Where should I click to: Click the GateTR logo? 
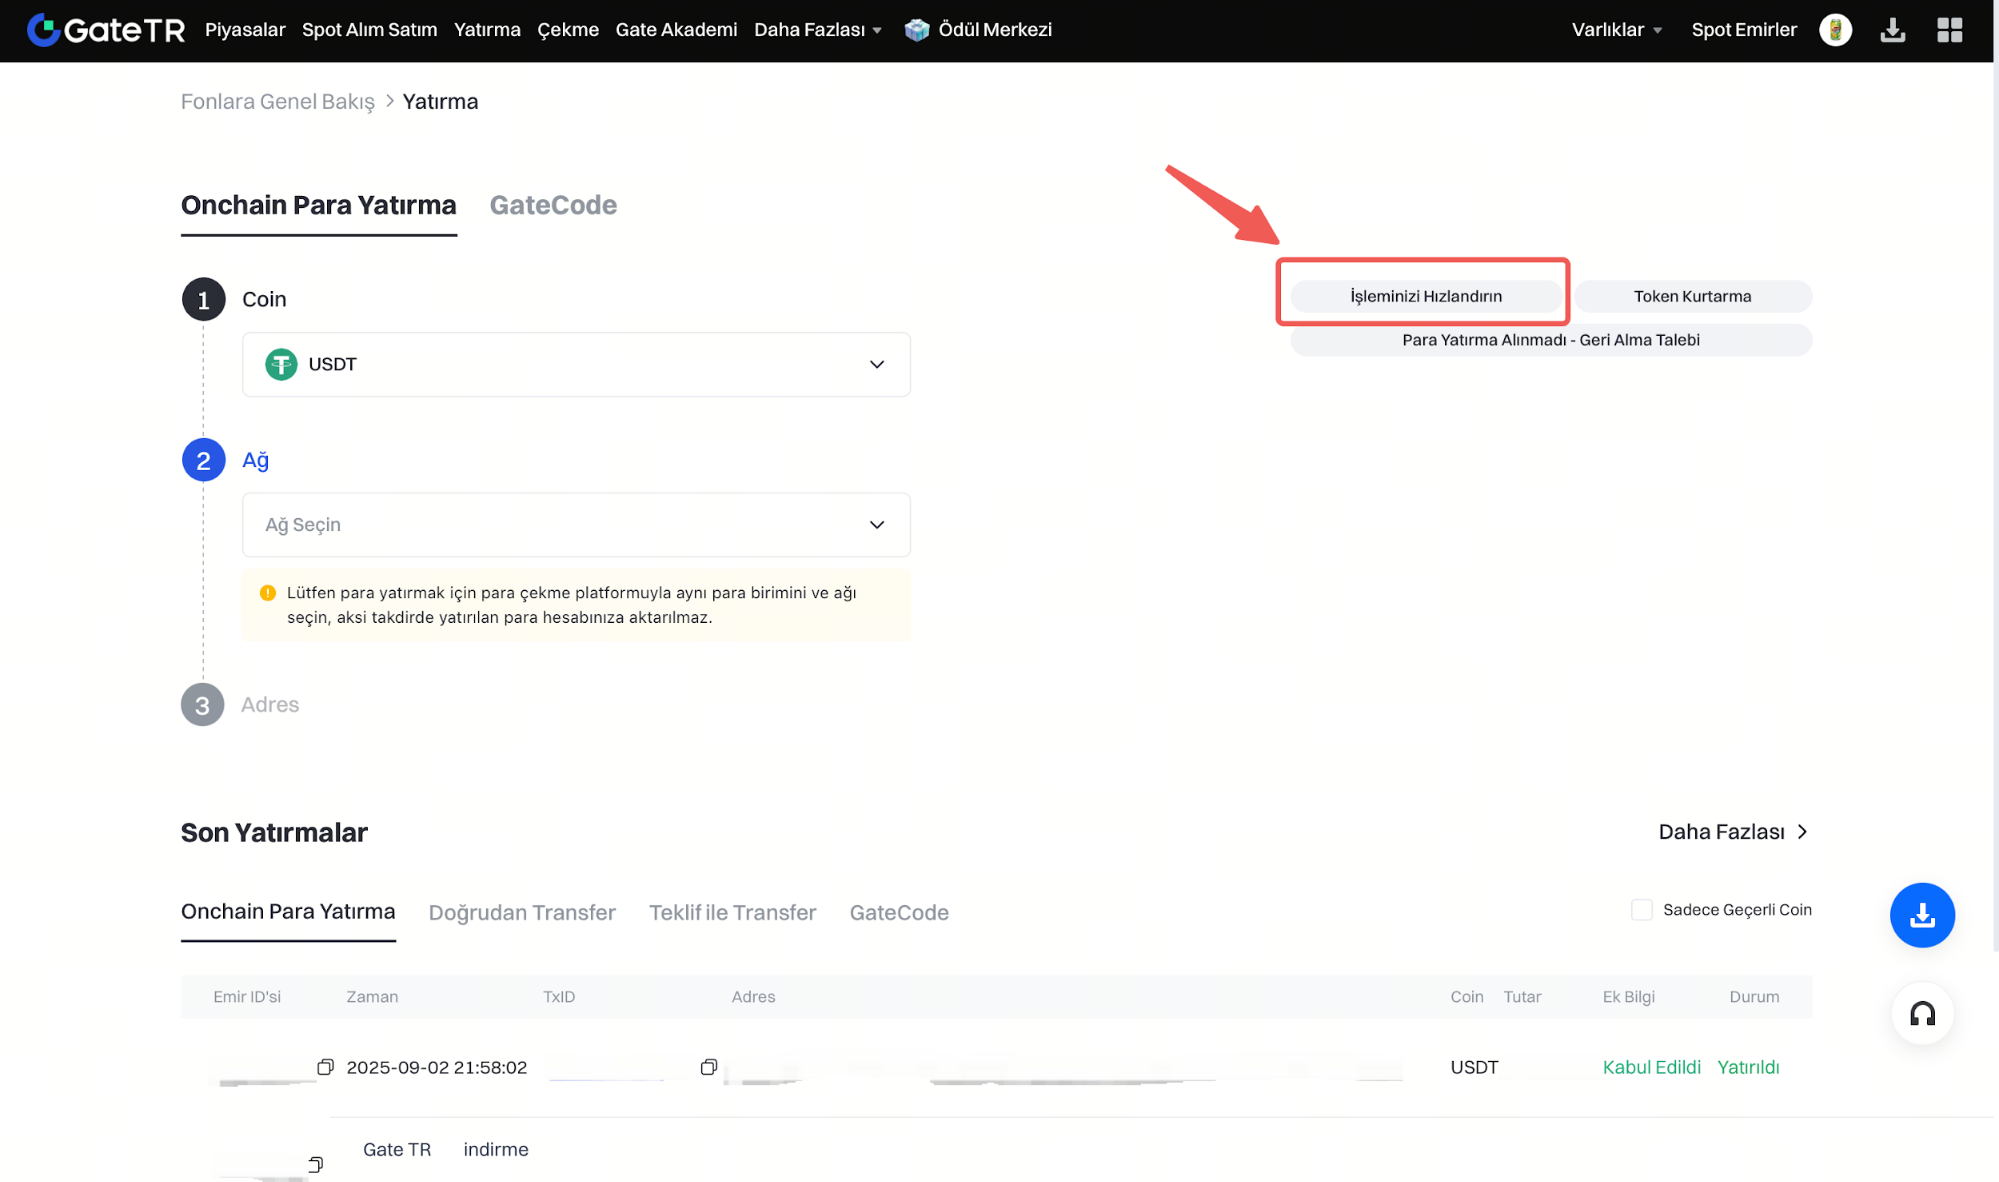pyautogui.click(x=106, y=30)
